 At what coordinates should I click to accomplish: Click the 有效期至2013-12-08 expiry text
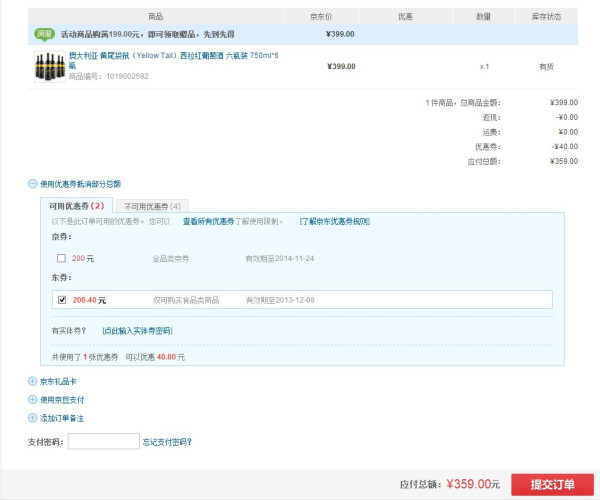point(280,300)
